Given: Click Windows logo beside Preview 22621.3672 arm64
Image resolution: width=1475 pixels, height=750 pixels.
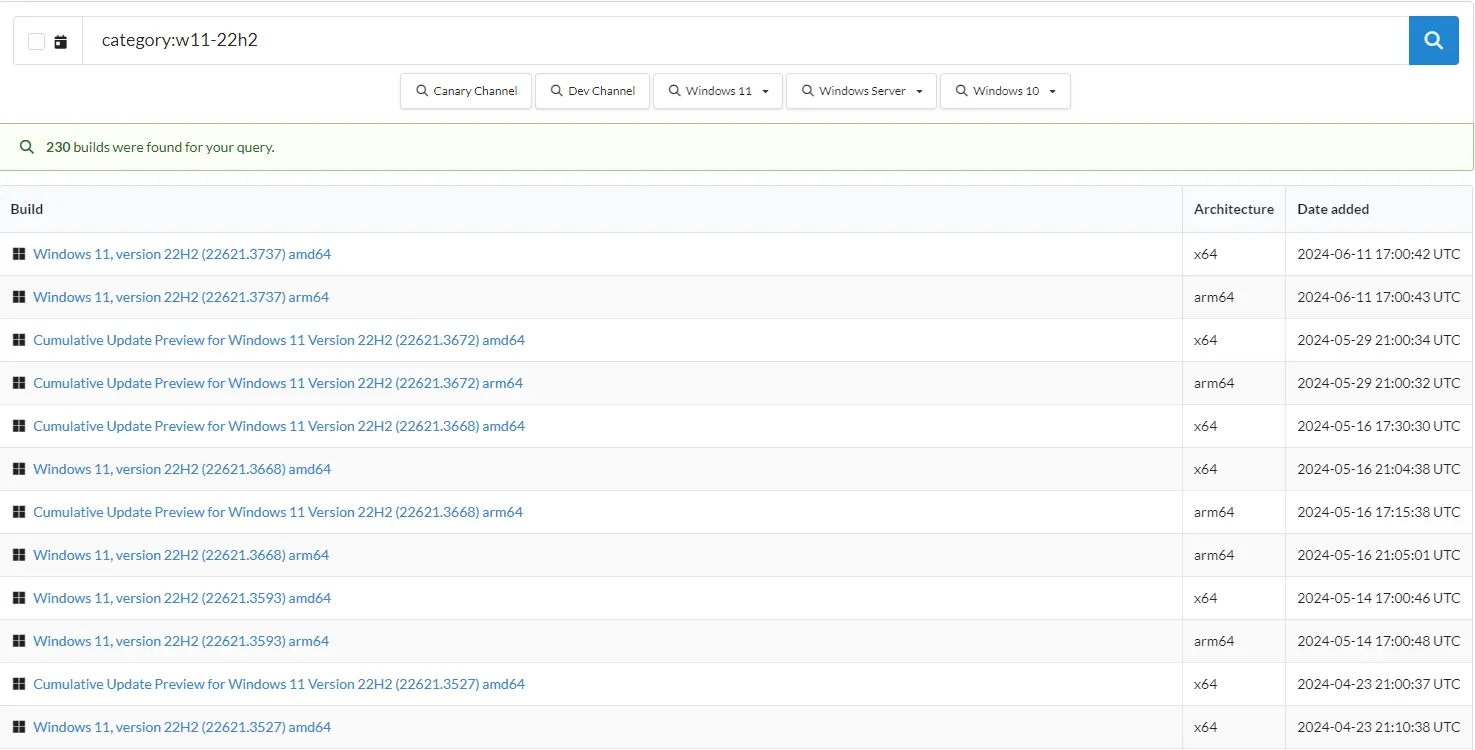Looking at the screenshot, I should (x=18, y=383).
